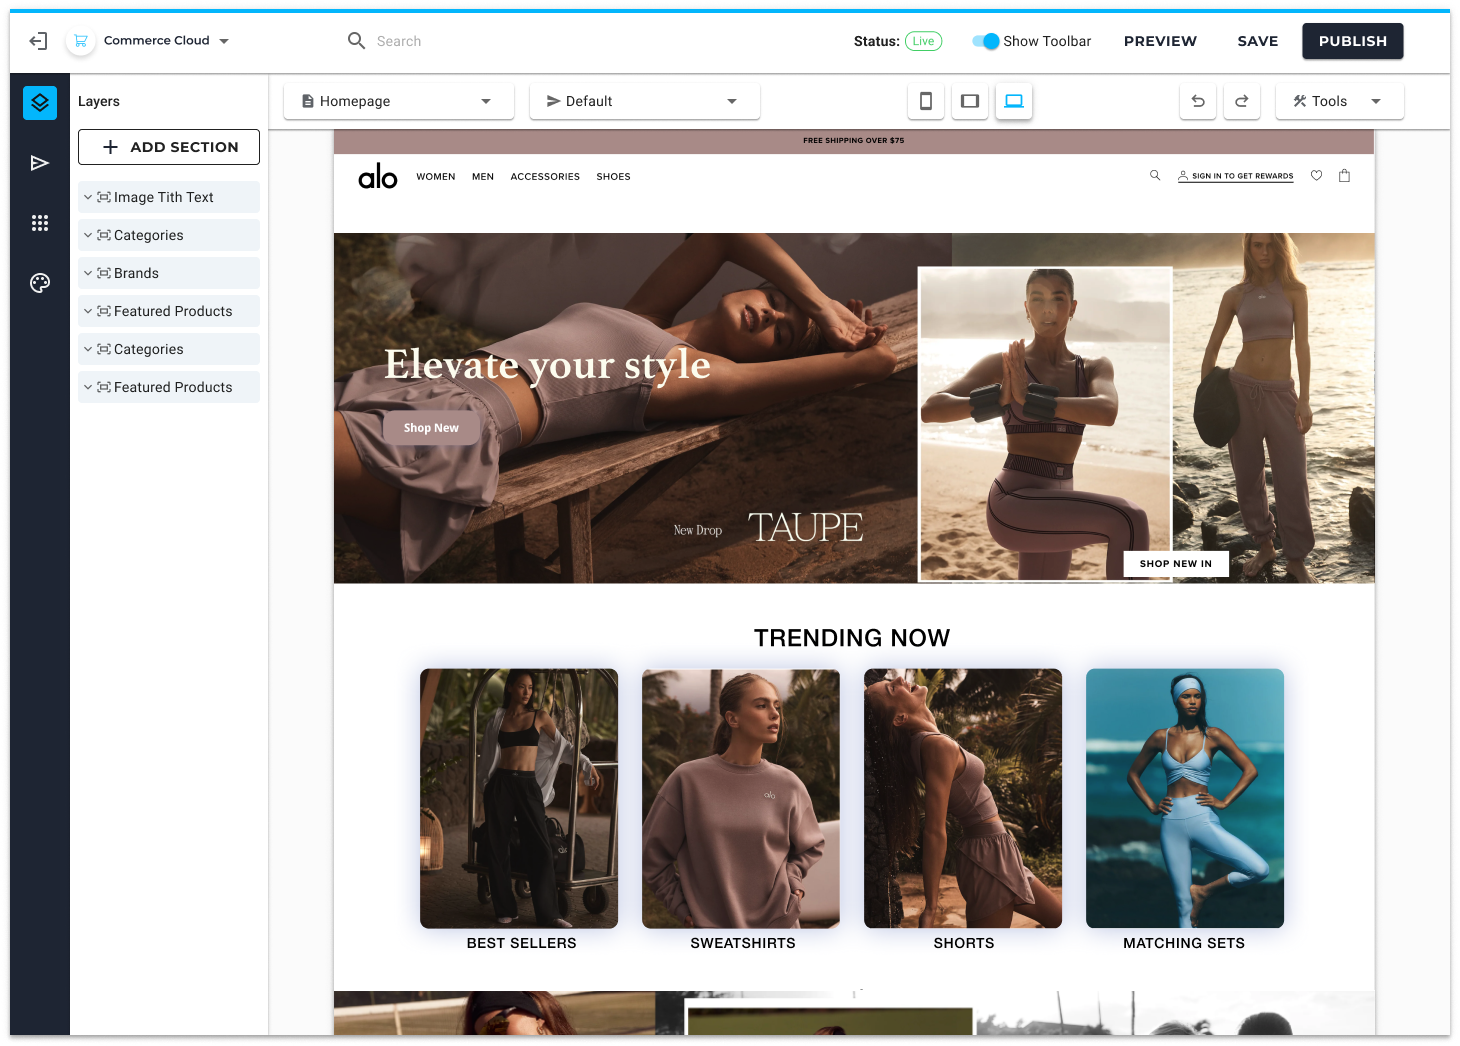Switch to mobile device preview

(925, 101)
